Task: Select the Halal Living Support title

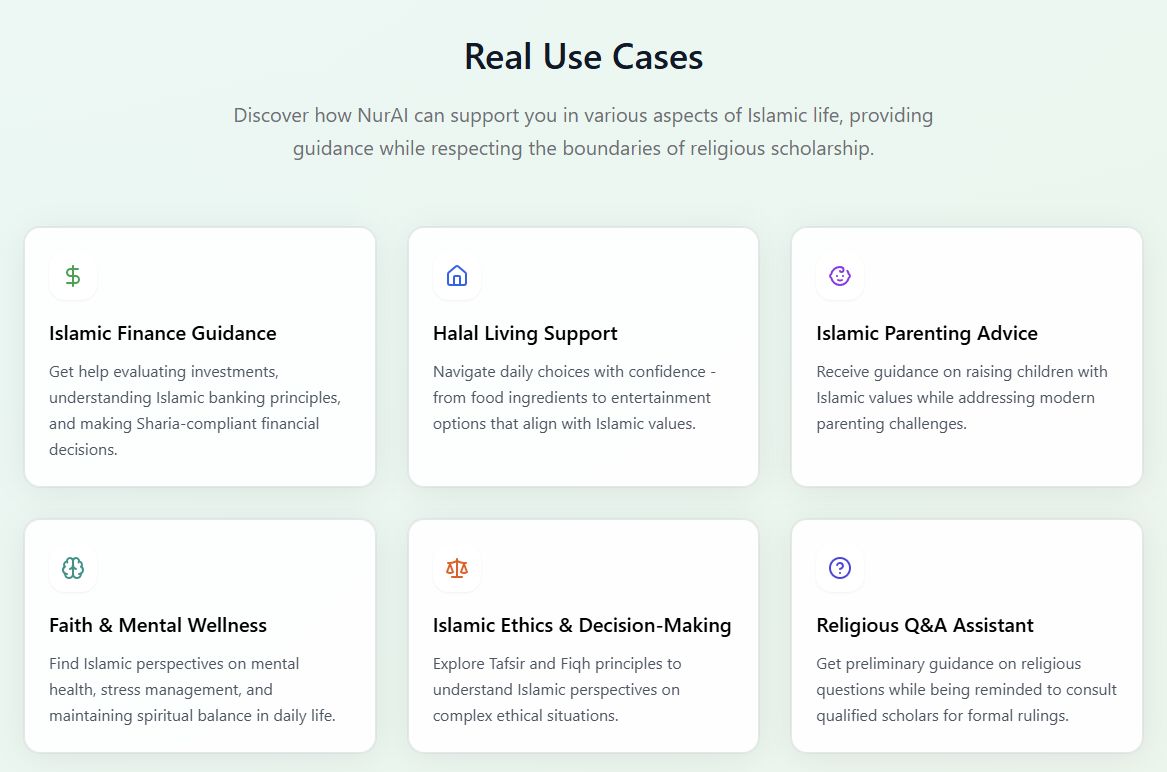Action: click(525, 333)
